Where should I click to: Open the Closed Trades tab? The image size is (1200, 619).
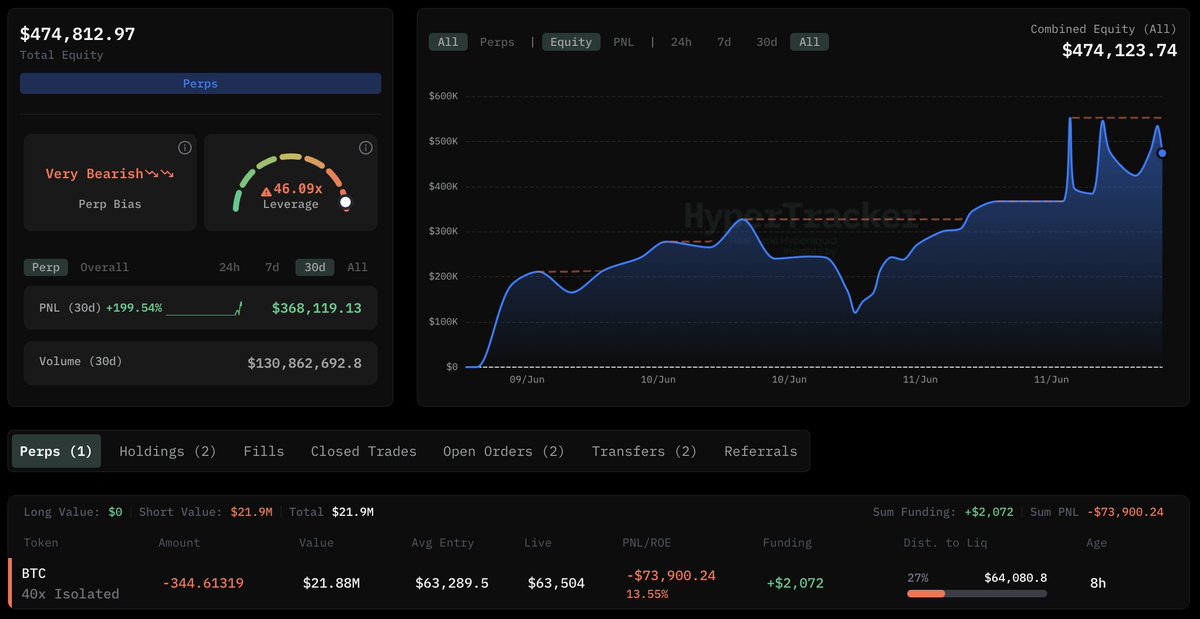[x=364, y=451]
